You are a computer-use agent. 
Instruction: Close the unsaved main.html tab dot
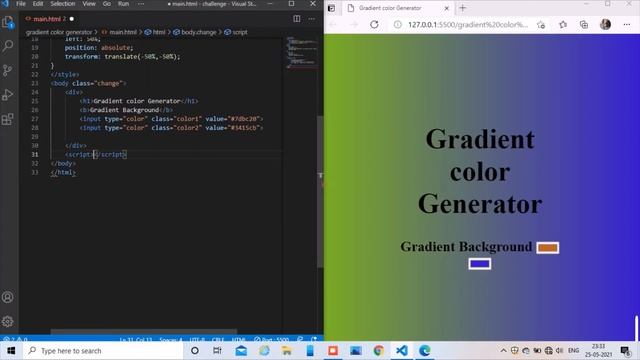click(72, 19)
